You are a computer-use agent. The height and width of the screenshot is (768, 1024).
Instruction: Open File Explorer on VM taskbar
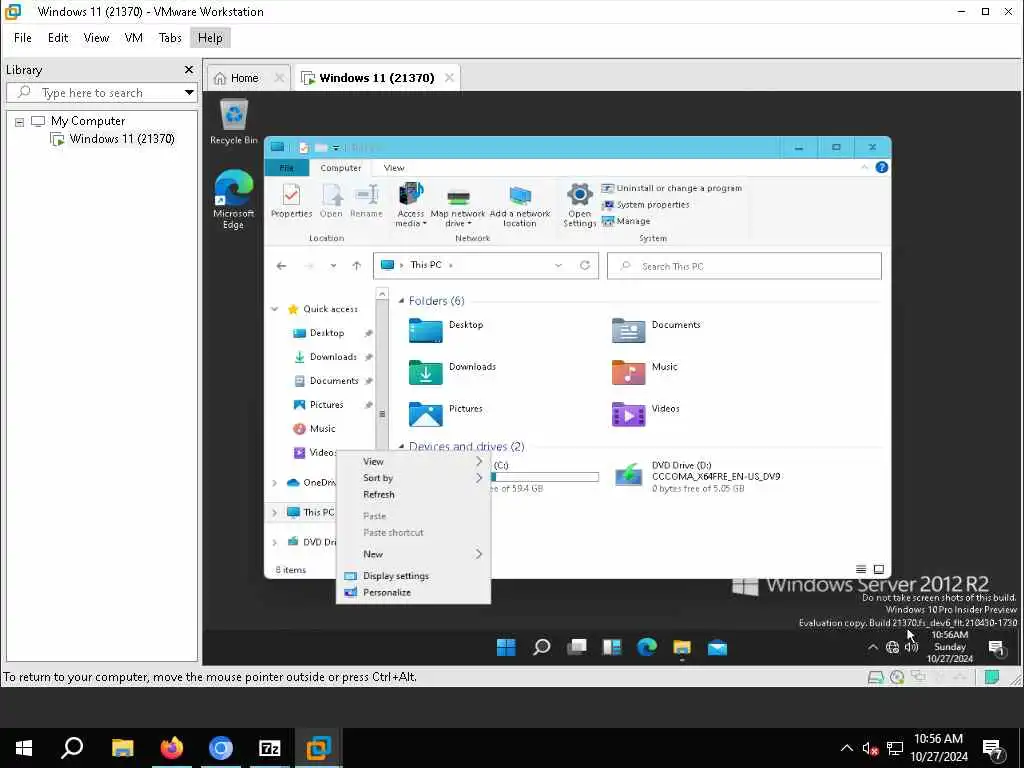(682, 647)
